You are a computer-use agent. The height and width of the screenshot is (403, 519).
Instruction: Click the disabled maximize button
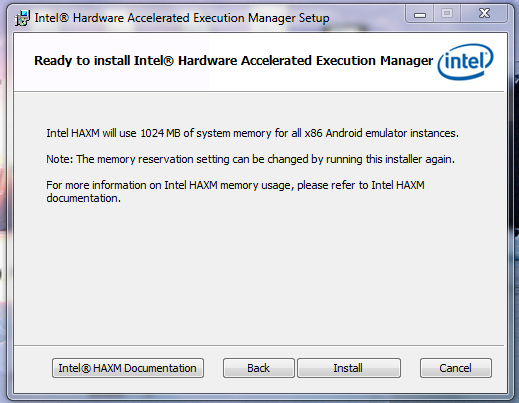pyautogui.click(x=447, y=14)
